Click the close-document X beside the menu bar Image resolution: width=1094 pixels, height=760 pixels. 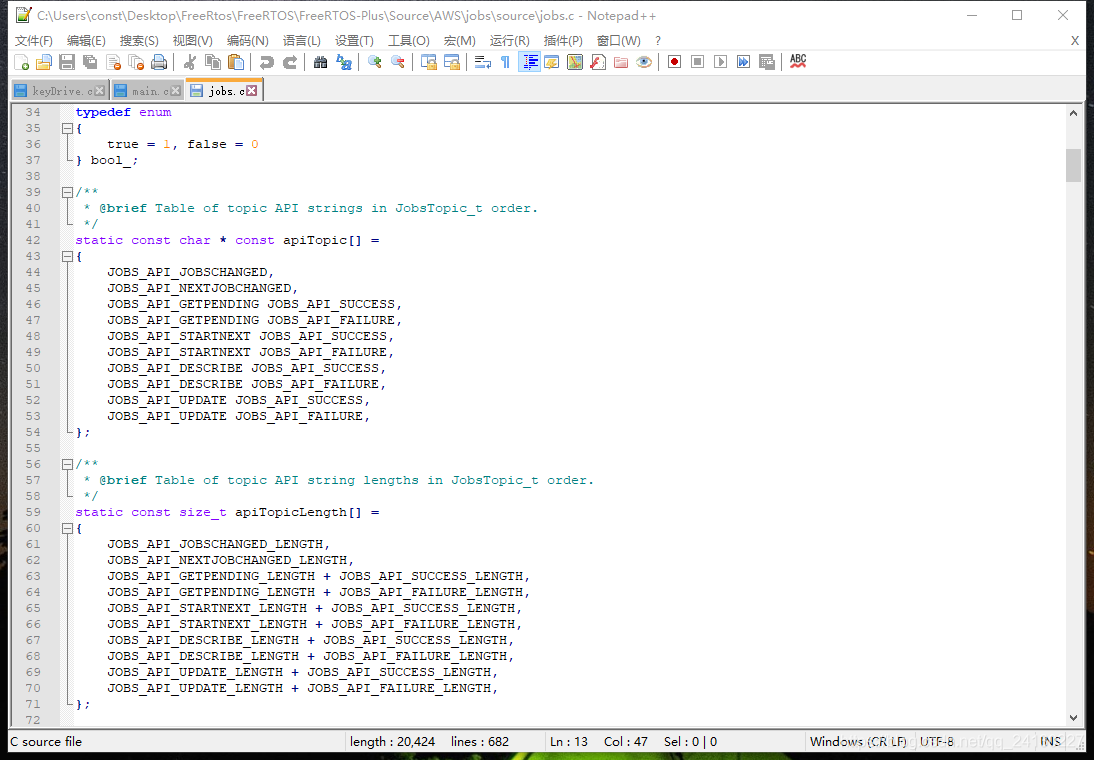coord(1074,40)
